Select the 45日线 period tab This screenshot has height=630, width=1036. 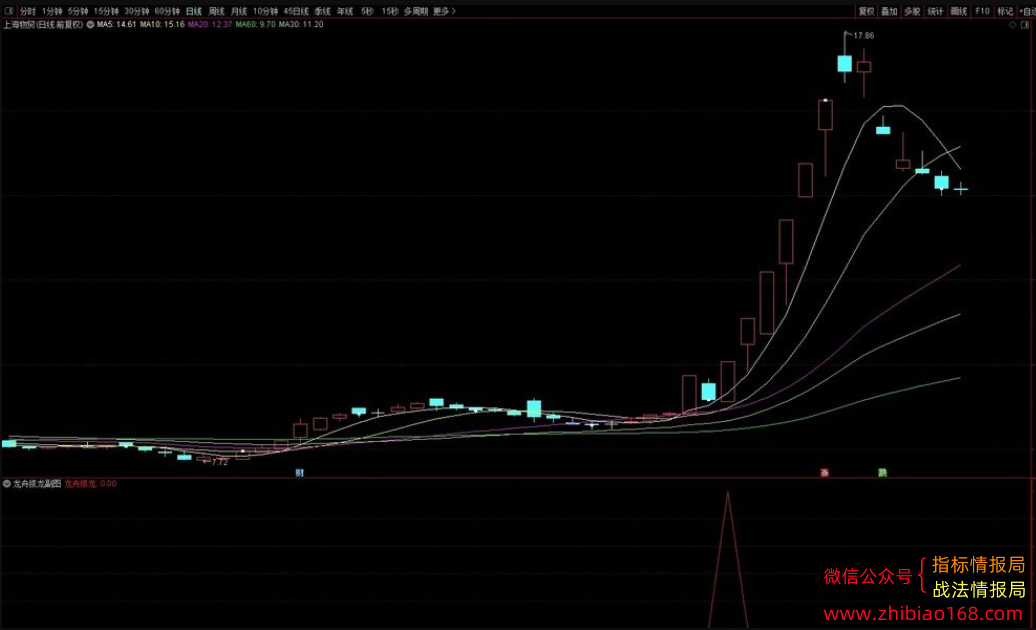click(x=296, y=11)
